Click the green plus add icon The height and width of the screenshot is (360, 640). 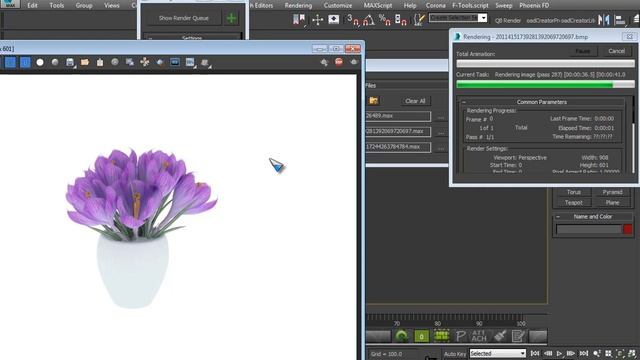coord(231,18)
